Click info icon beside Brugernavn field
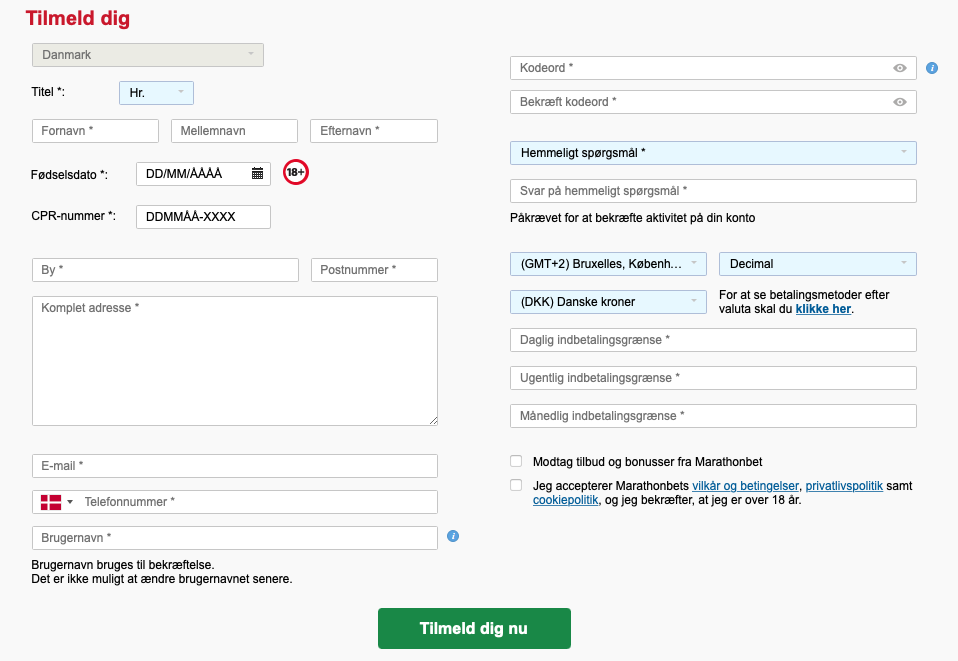The image size is (958, 661). 453,537
